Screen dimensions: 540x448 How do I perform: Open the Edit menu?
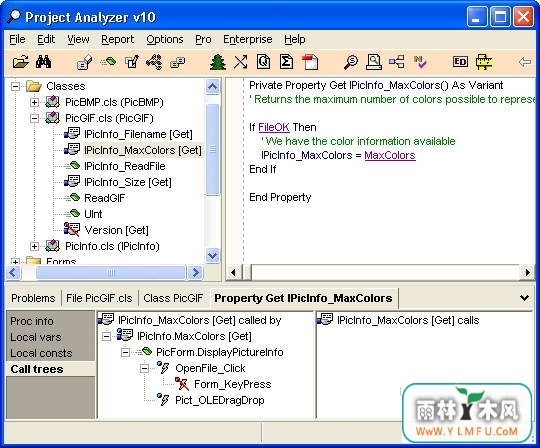46,39
